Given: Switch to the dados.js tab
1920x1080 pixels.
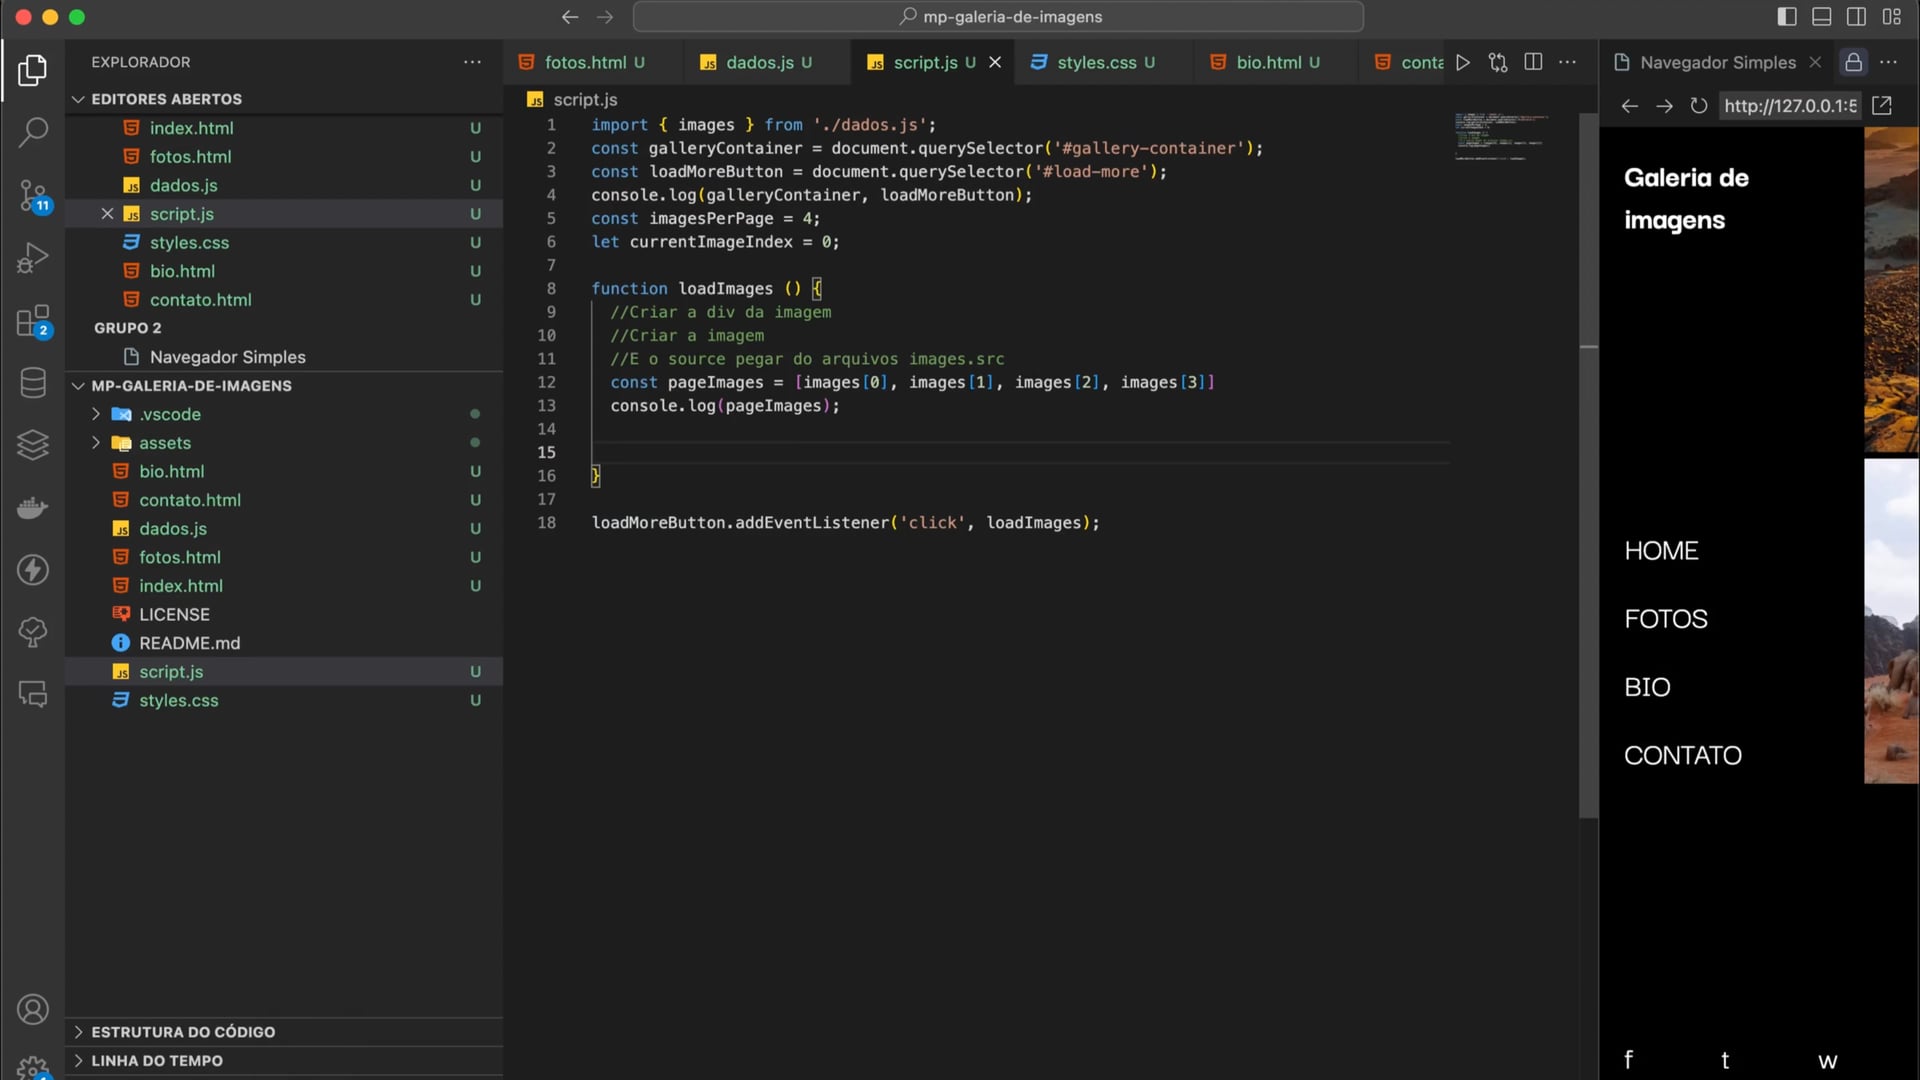Looking at the screenshot, I should click(x=759, y=62).
